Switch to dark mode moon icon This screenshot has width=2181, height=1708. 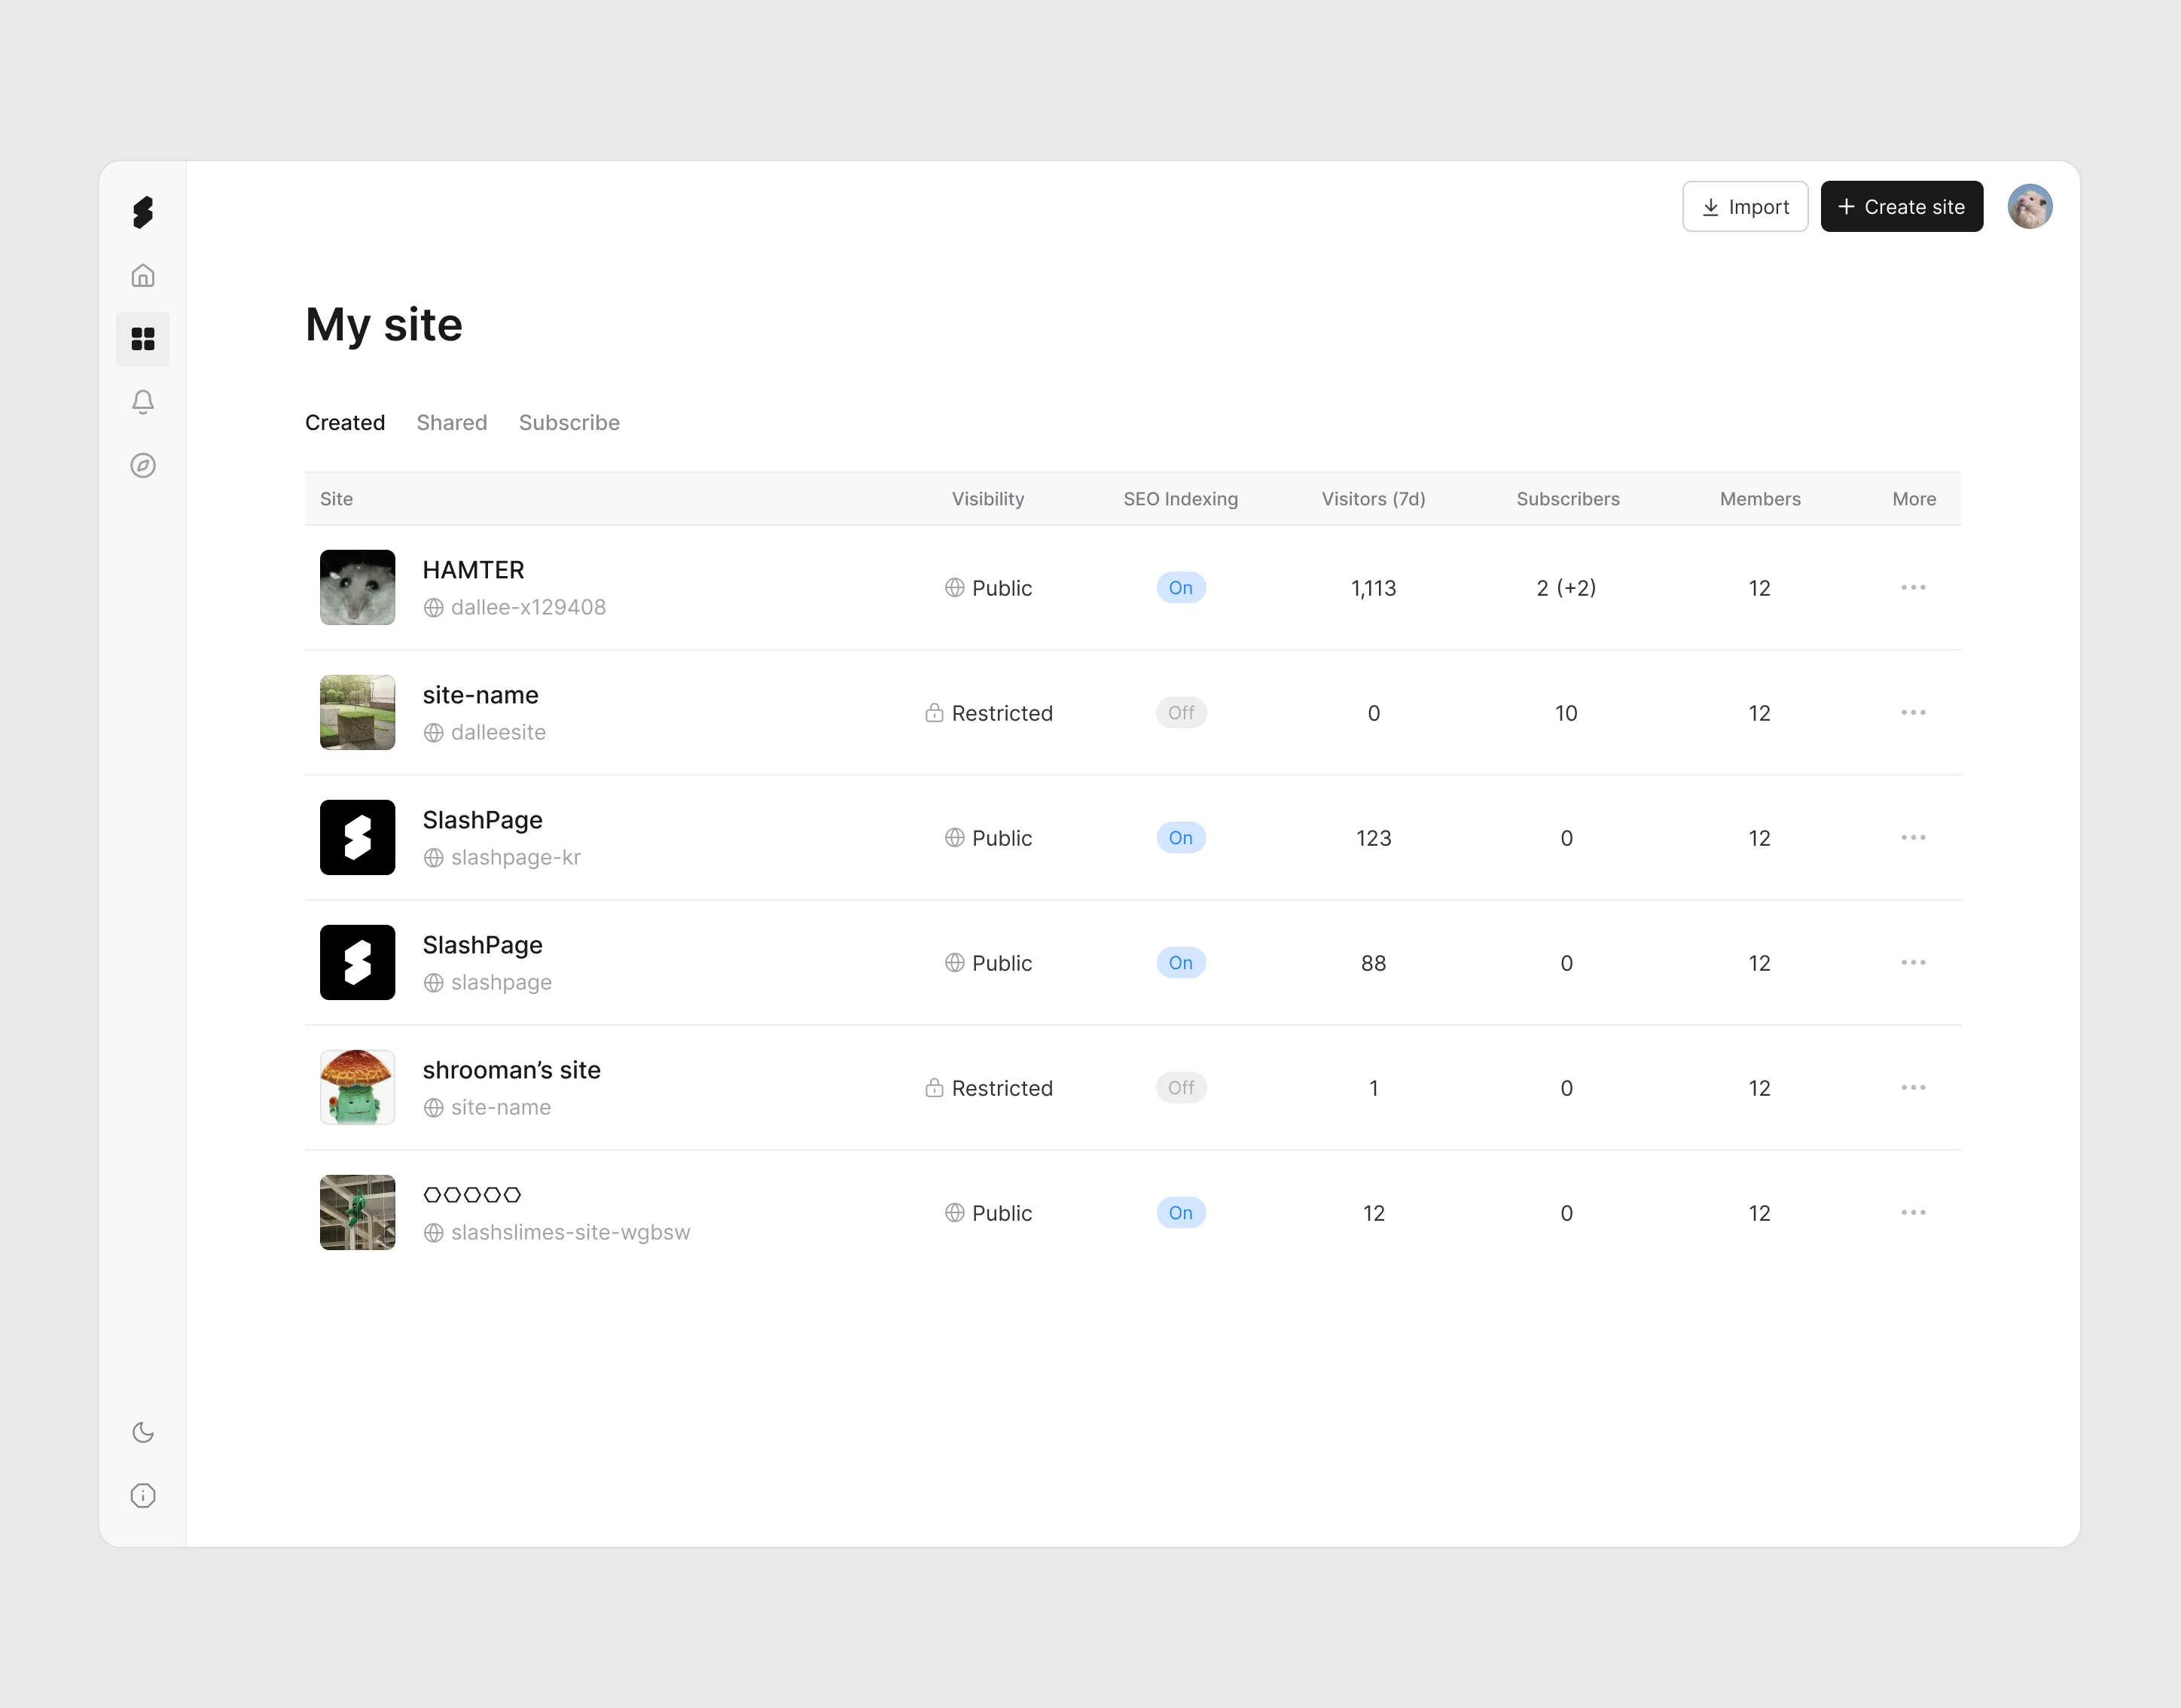(x=143, y=1432)
